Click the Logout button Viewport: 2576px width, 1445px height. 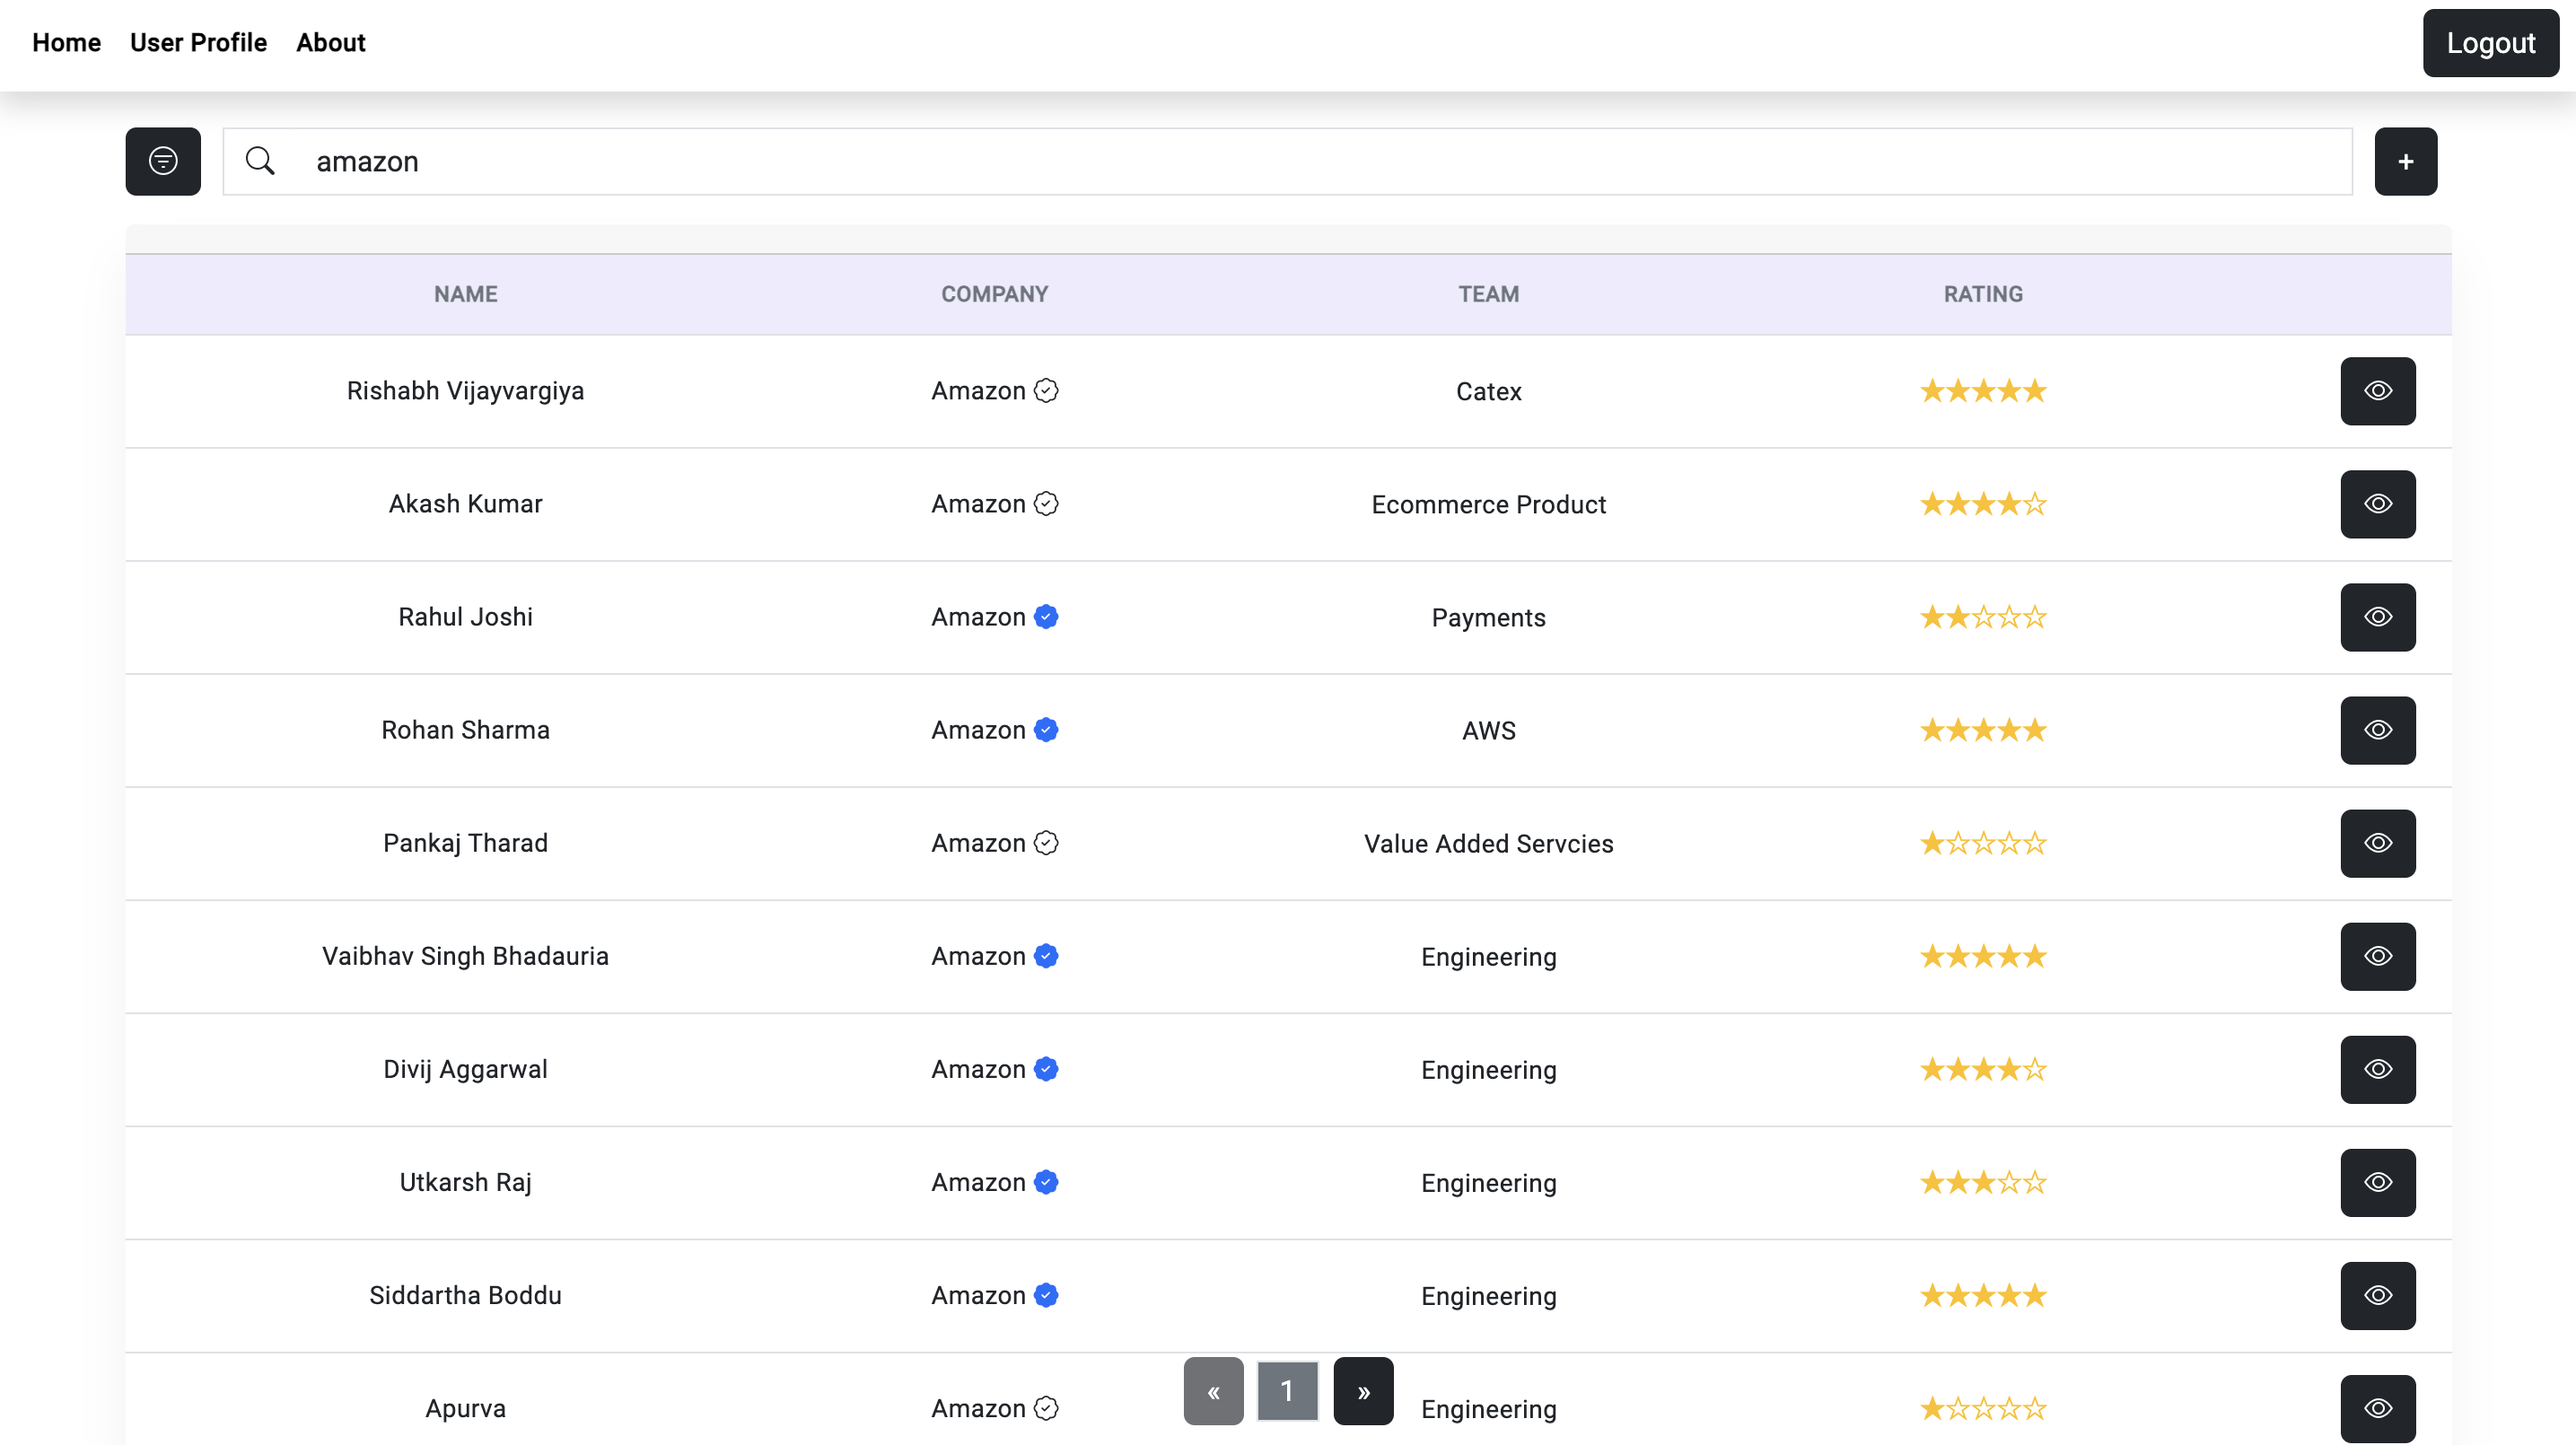click(2490, 43)
